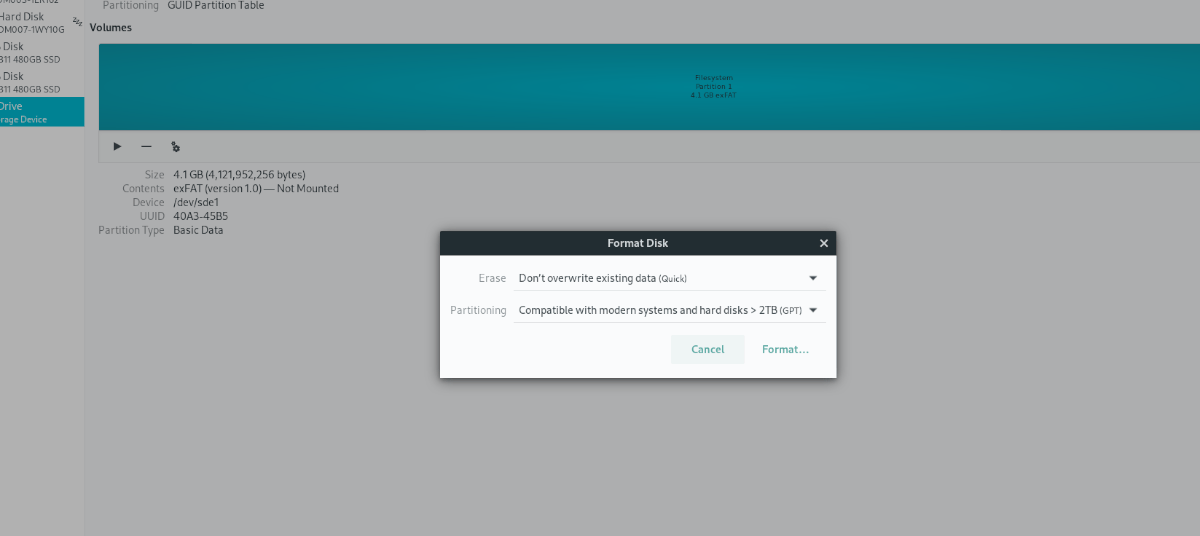The image size is (1200, 536).
Task: Click the Format Disk dialog title bar
Action: point(638,243)
